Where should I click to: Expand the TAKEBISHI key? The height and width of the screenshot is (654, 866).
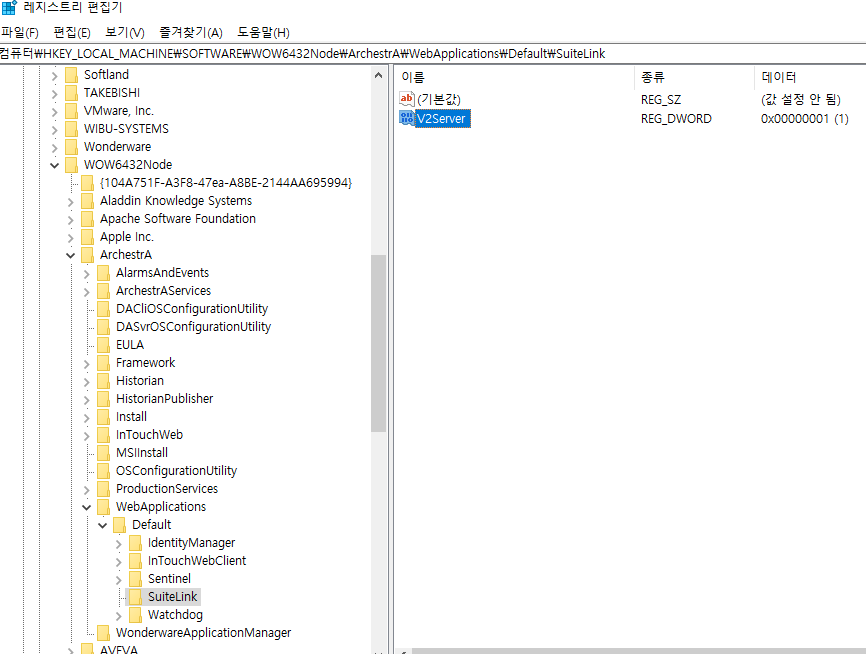pyautogui.click(x=54, y=94)
